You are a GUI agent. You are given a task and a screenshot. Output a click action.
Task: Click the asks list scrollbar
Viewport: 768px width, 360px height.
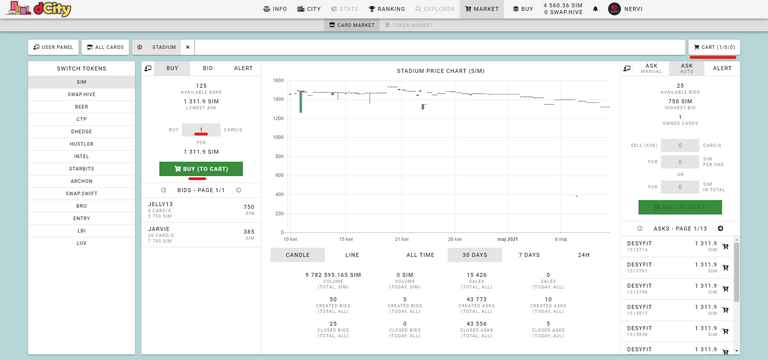[736, 271]
